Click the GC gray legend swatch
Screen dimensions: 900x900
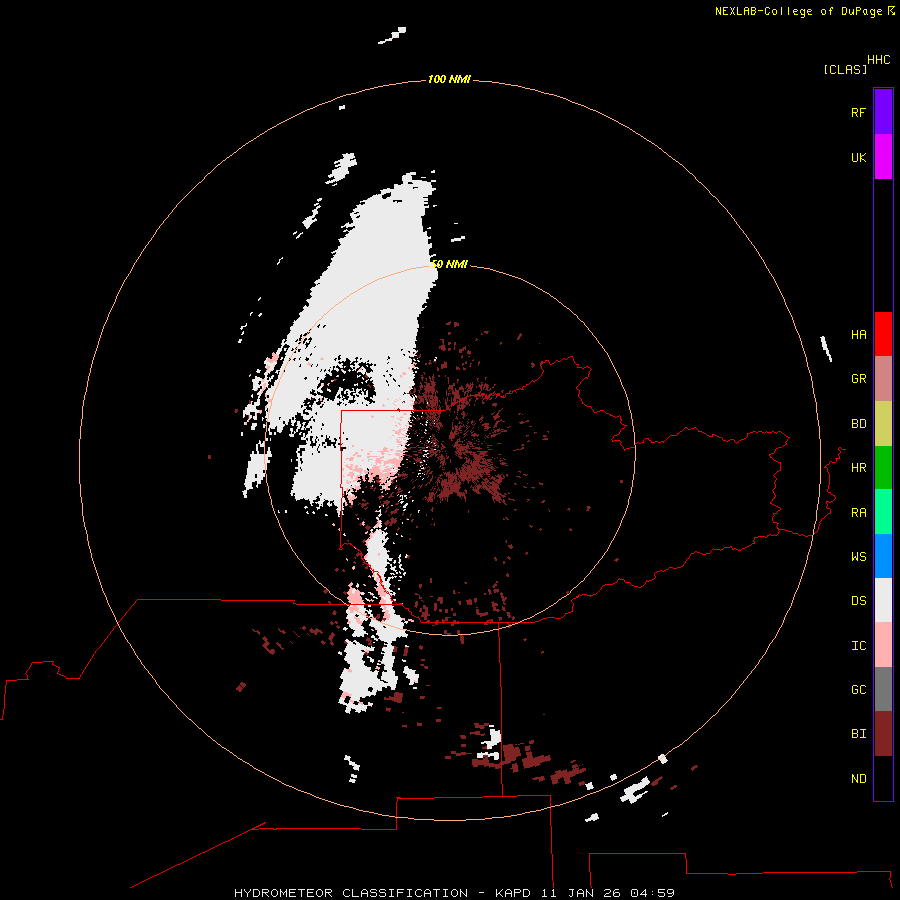(883, 689)
